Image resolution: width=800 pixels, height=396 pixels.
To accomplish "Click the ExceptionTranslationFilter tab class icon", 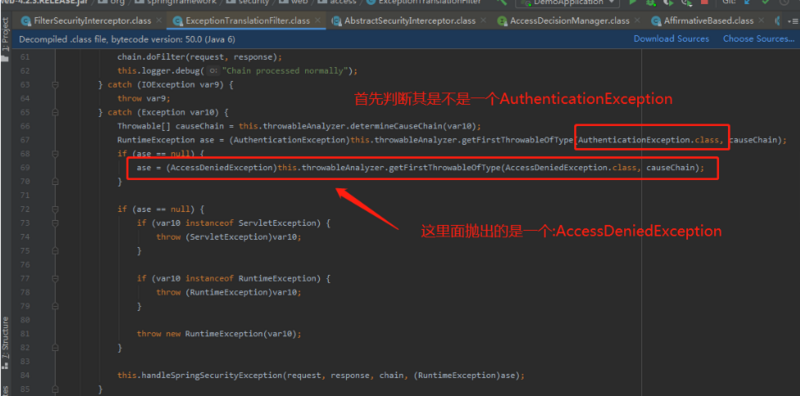I will pos(178,21).
